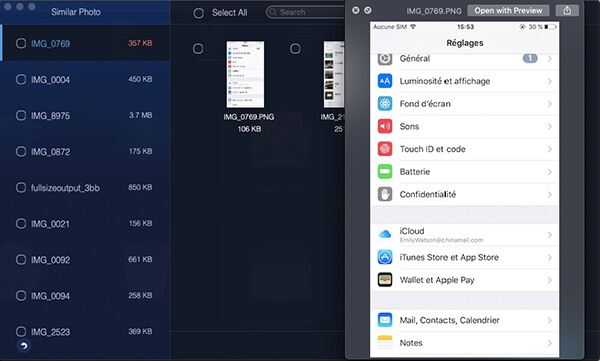600x361 pixels.
Task: Select IMG_2523 in the sidebar list
Action: point(85,332)
